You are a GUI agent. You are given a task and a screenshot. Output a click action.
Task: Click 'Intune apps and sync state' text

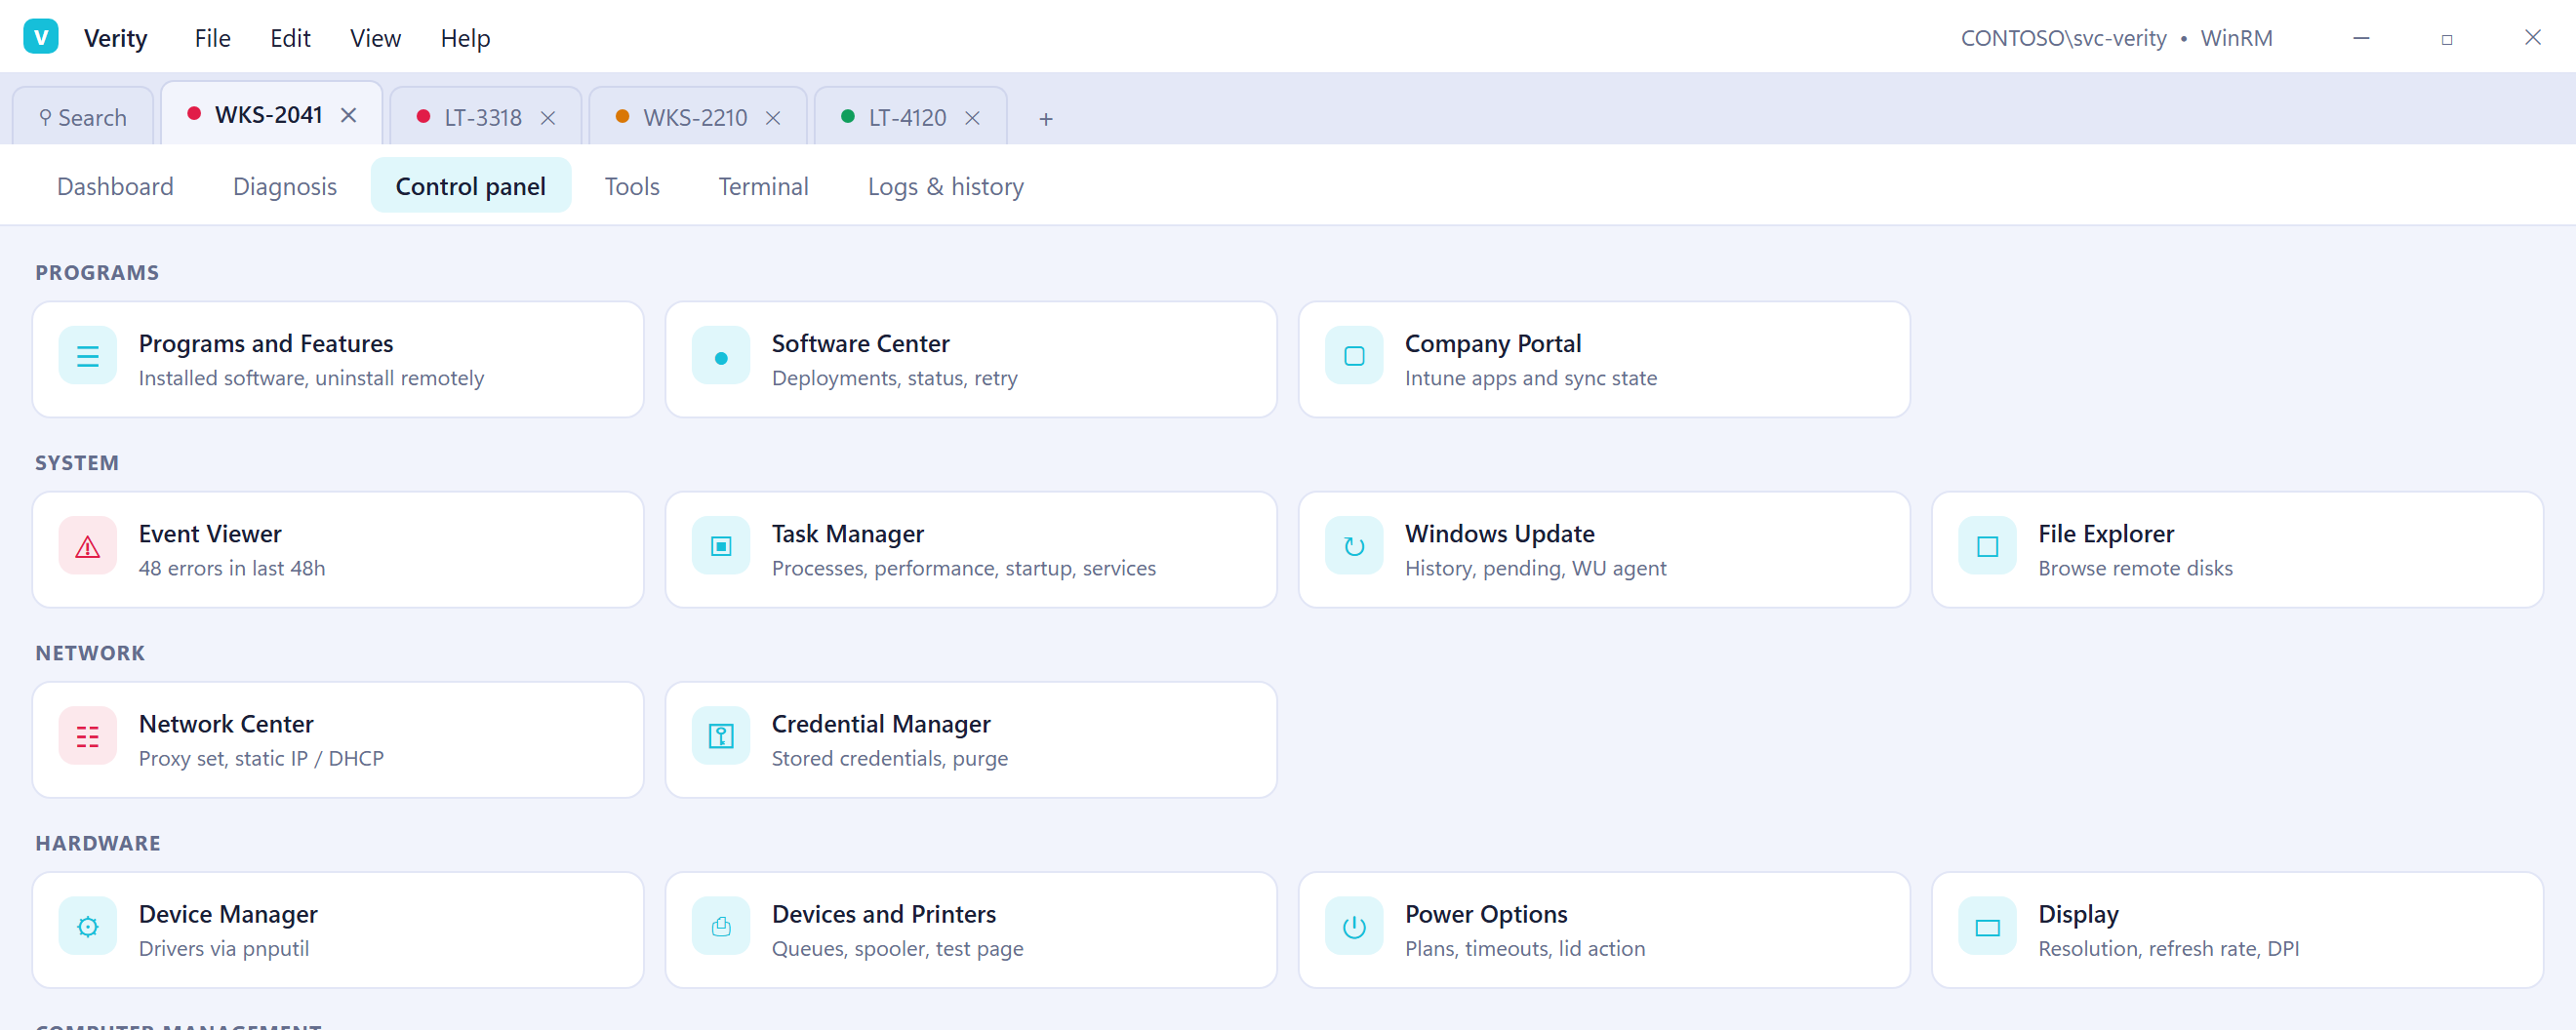[x=1531, y=378]
